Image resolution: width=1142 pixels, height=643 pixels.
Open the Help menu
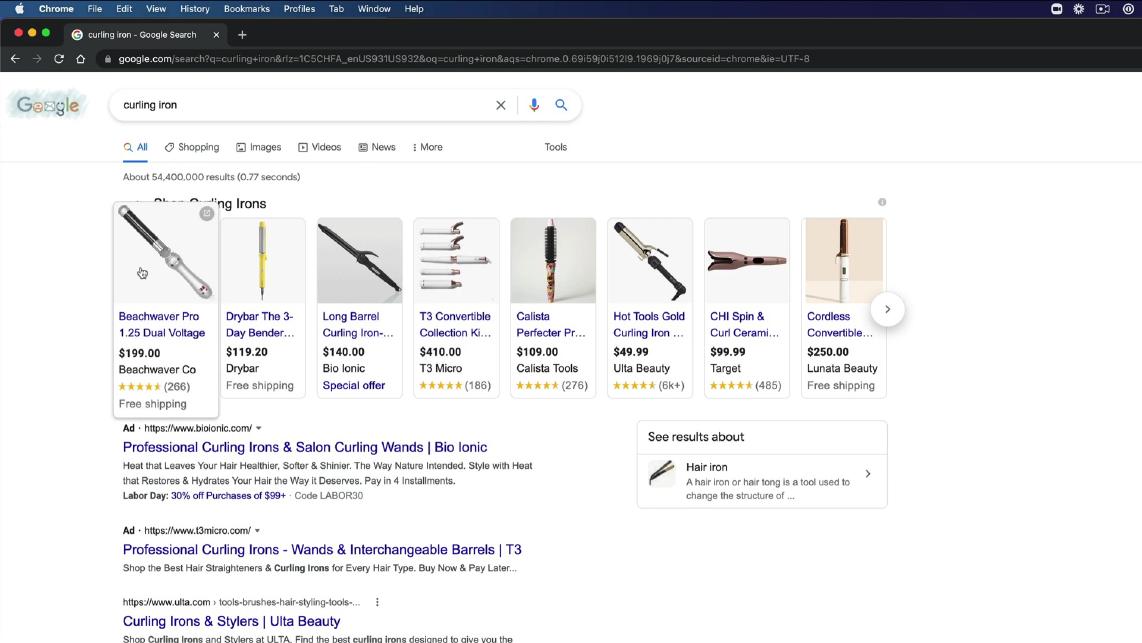pyautogui.click(x=414, y=9)
